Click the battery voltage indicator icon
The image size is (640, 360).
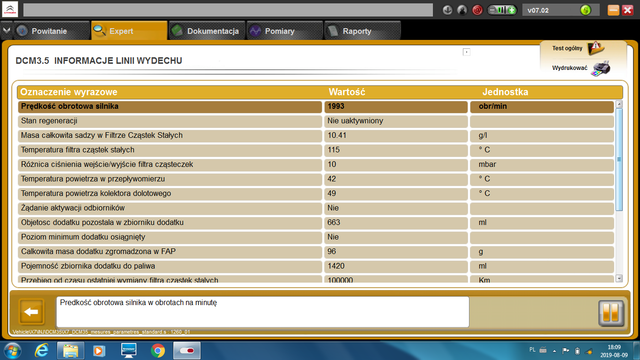click(502, 10)
